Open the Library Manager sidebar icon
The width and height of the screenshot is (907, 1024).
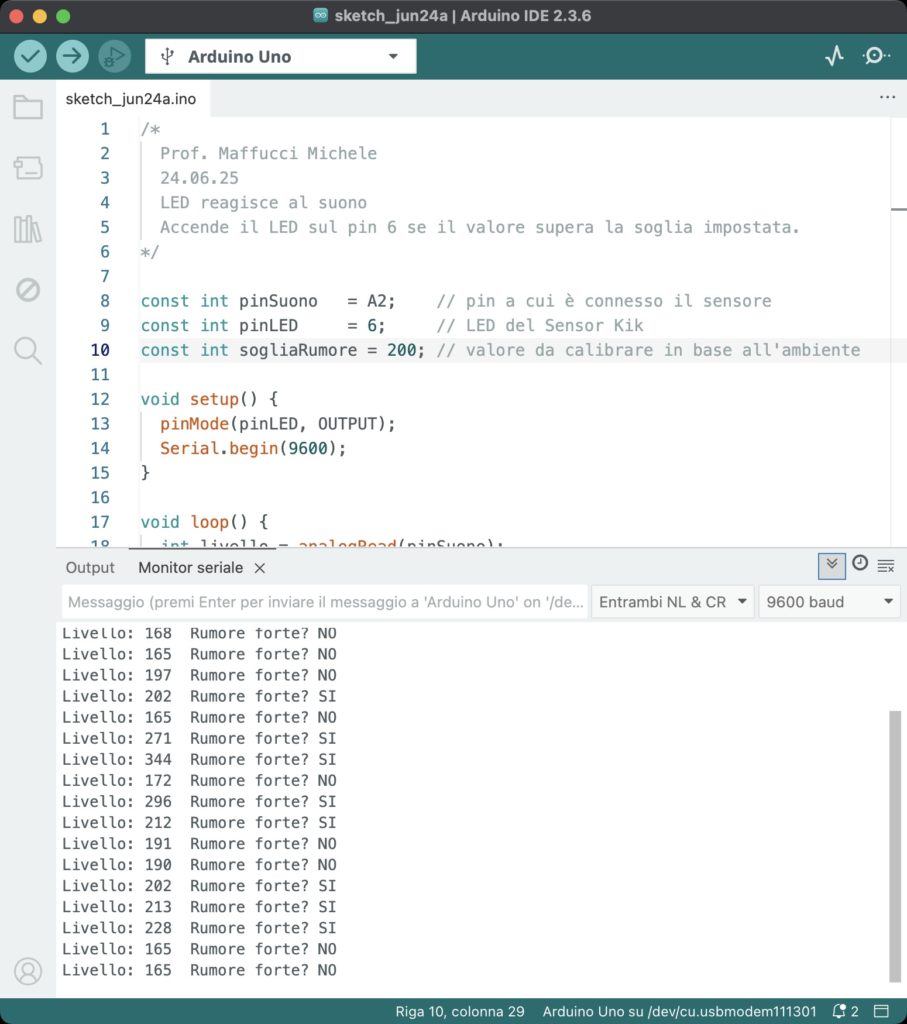pyautogui.click(x=28, y=229)
